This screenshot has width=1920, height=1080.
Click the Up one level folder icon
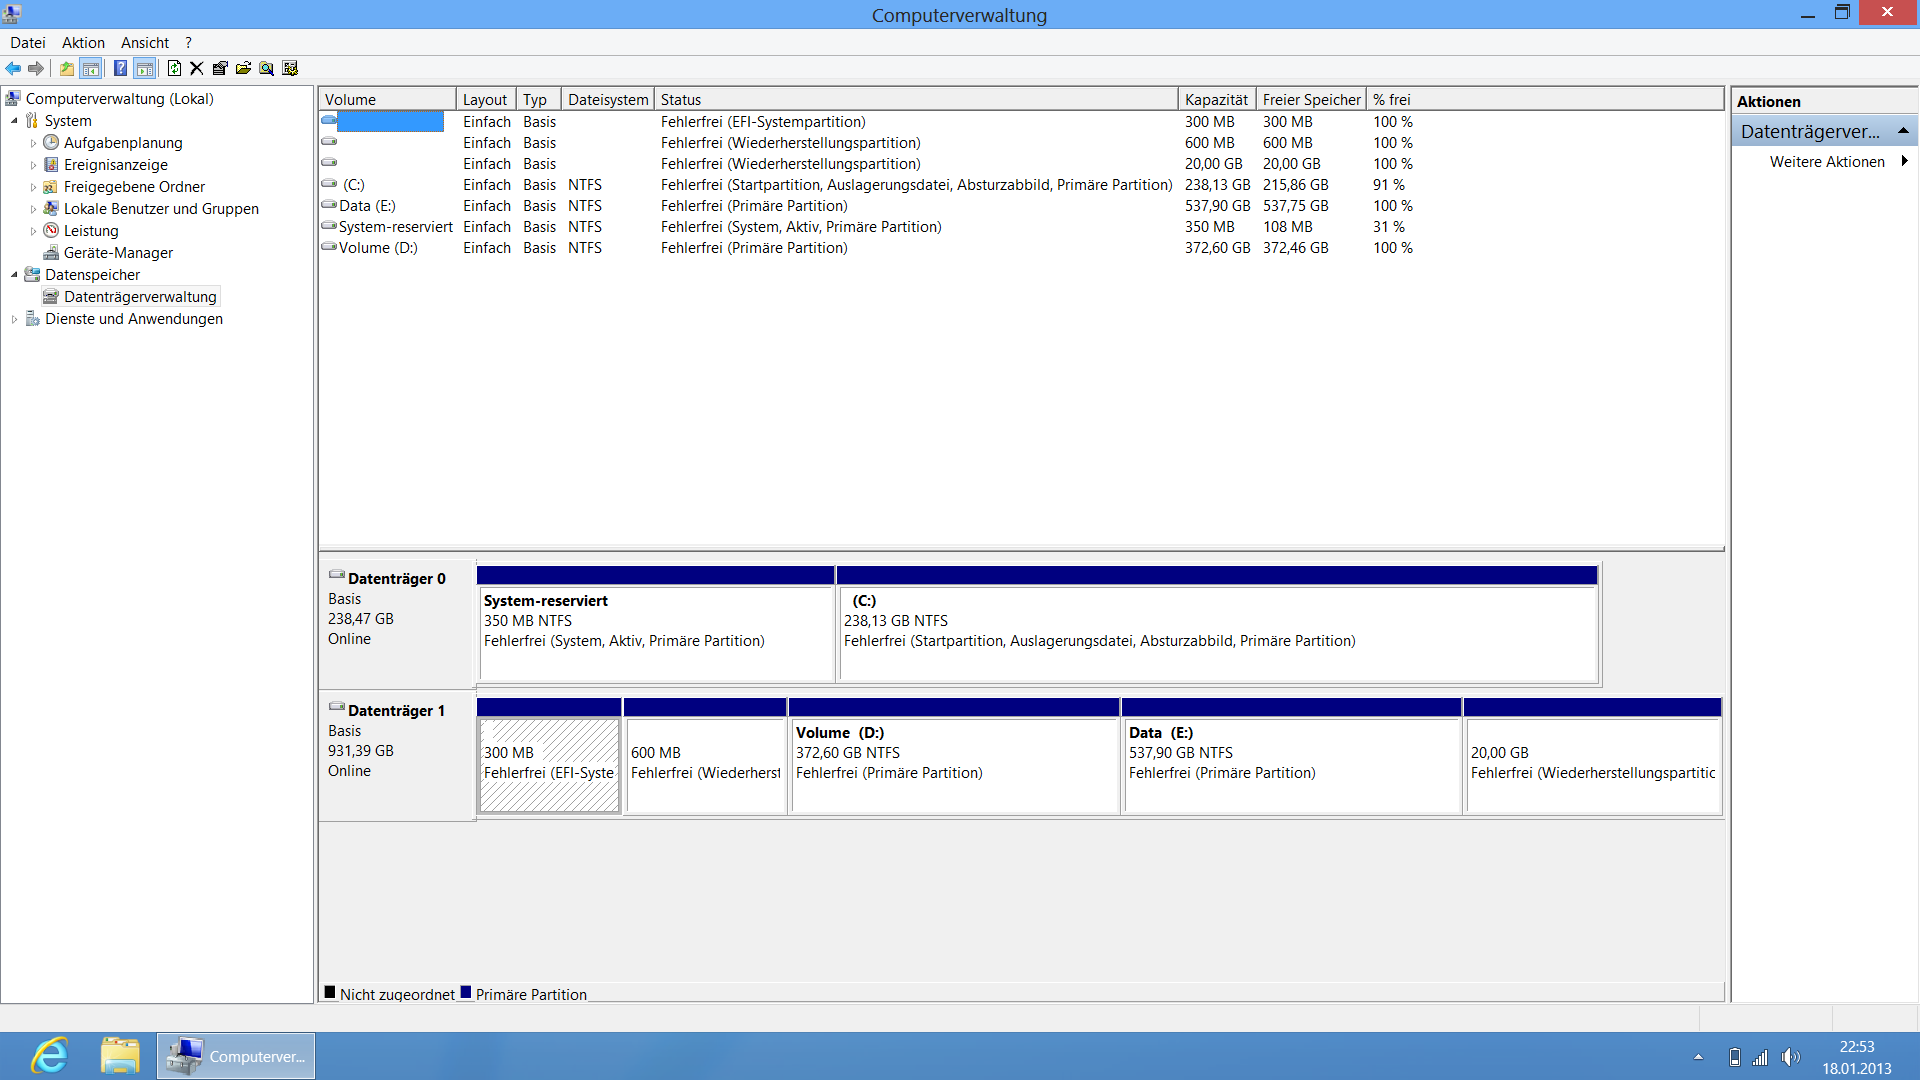(66, 69)
